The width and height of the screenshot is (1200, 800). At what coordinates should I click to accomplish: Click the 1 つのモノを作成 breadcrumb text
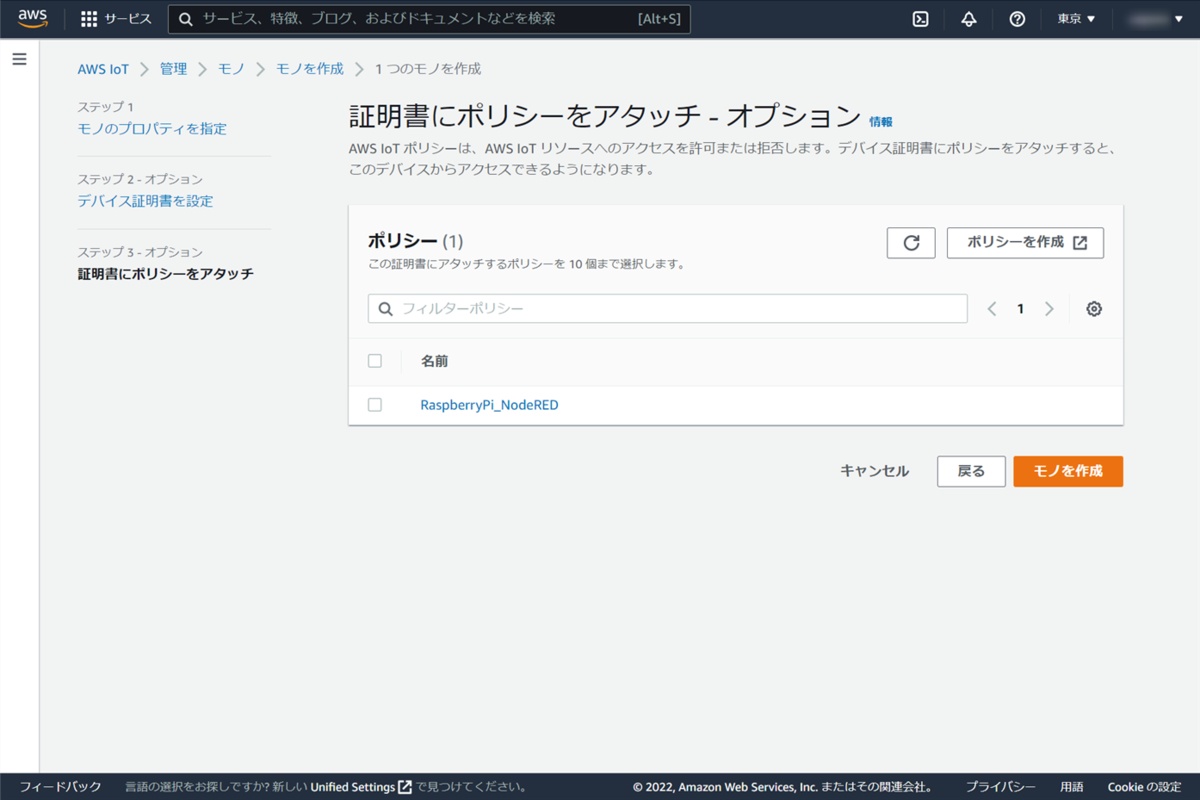428,69
